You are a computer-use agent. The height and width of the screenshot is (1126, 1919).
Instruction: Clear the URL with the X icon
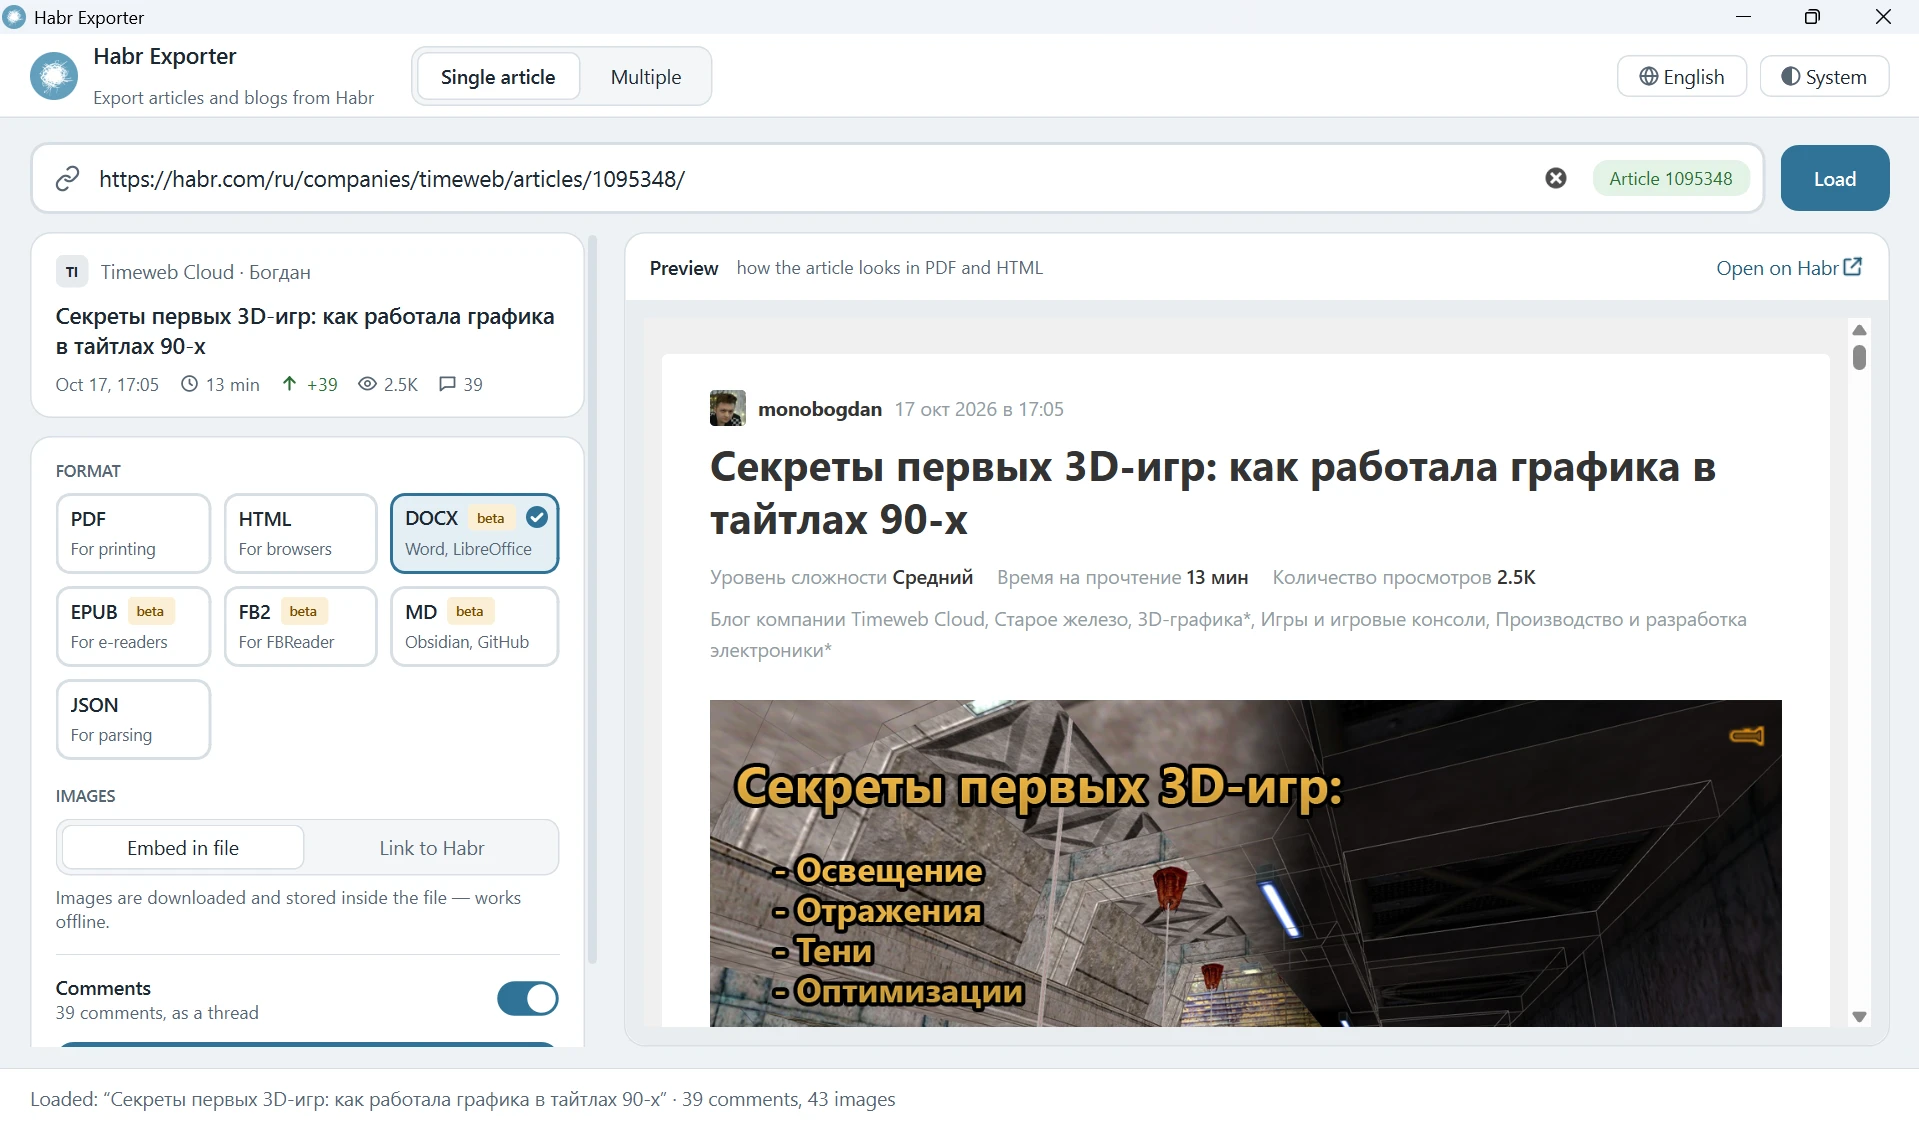(1556, 178)
